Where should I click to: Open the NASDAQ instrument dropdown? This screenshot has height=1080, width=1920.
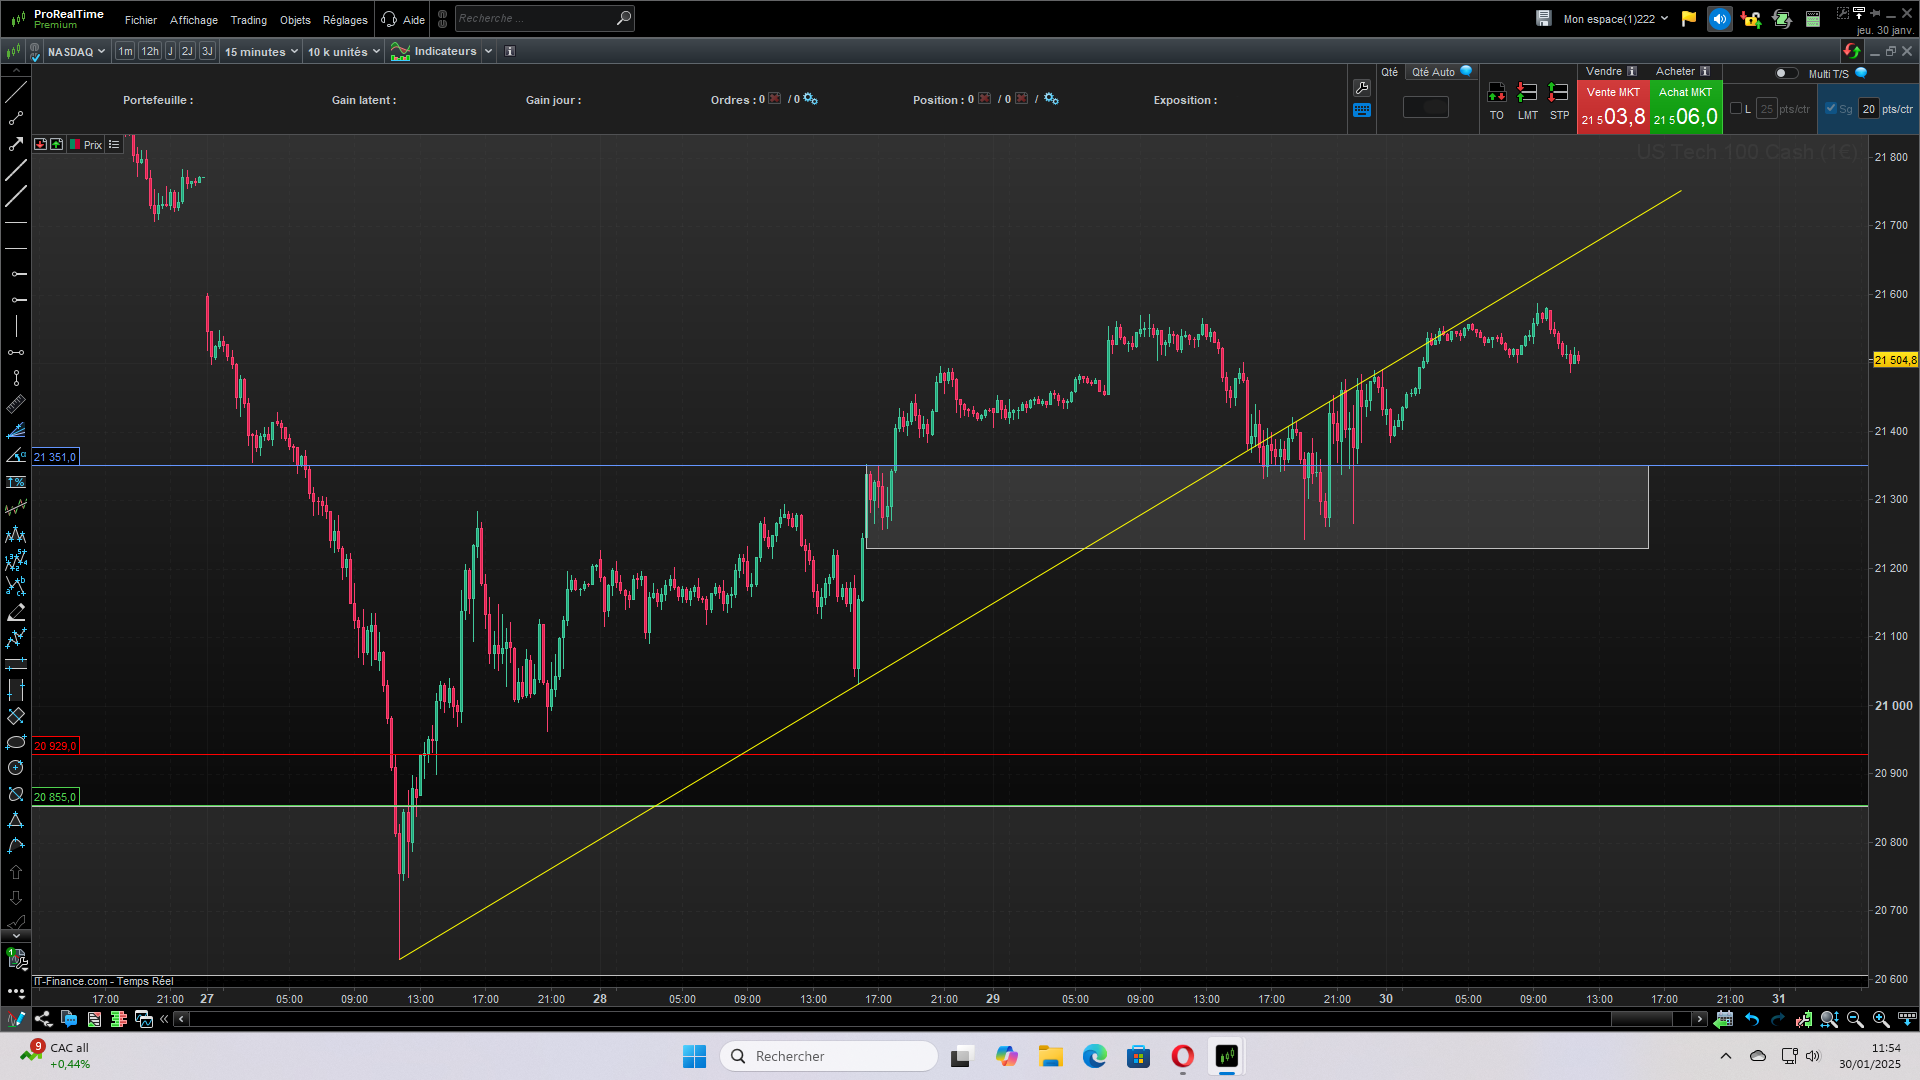[76, 52]
